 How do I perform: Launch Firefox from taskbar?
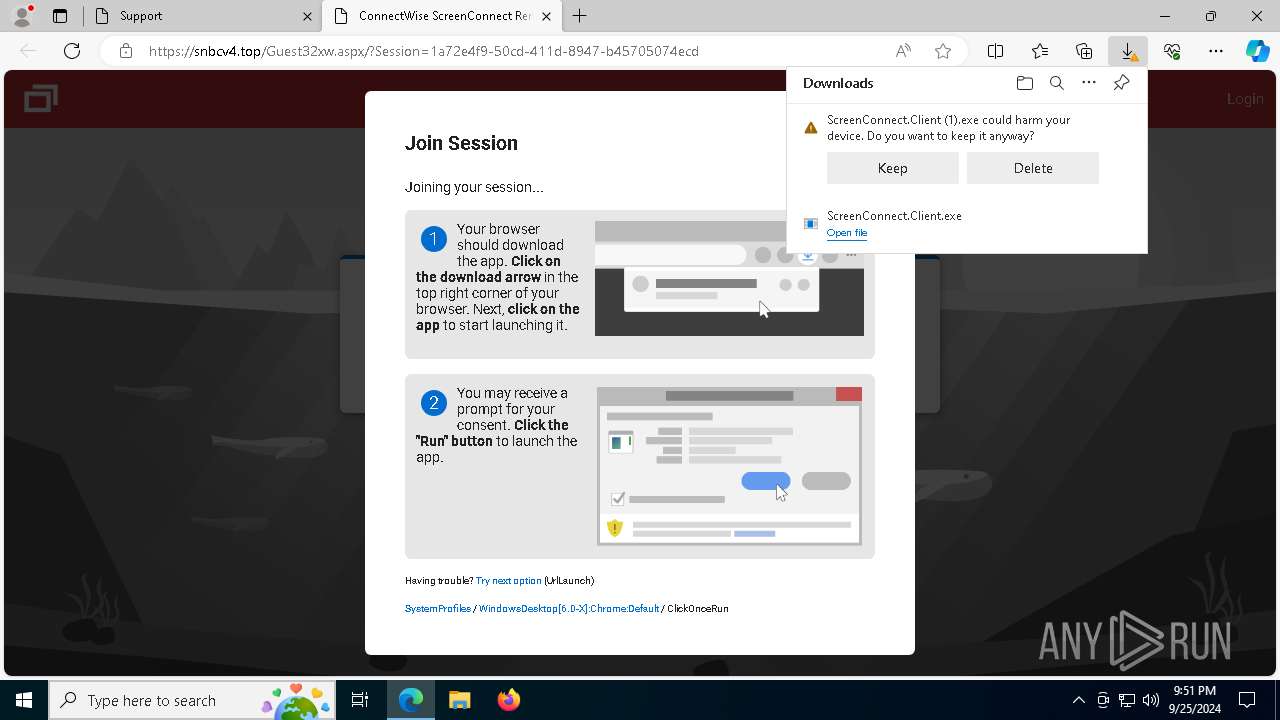(508, 700)
